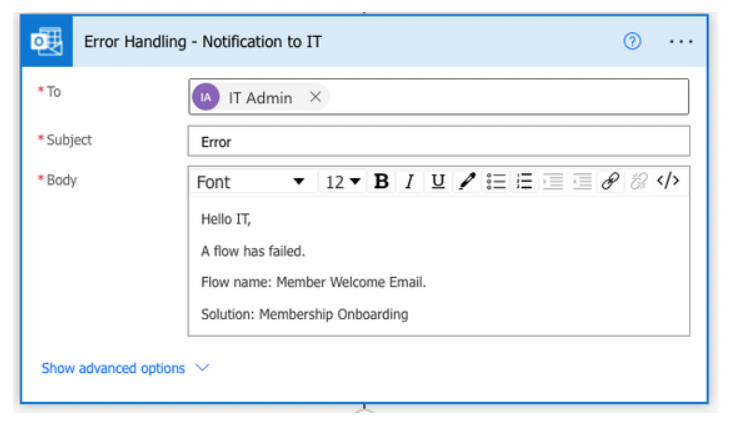Click the action title Error Handling
The width and height of the screenshot is (732, 436).
tap(203, 42)
